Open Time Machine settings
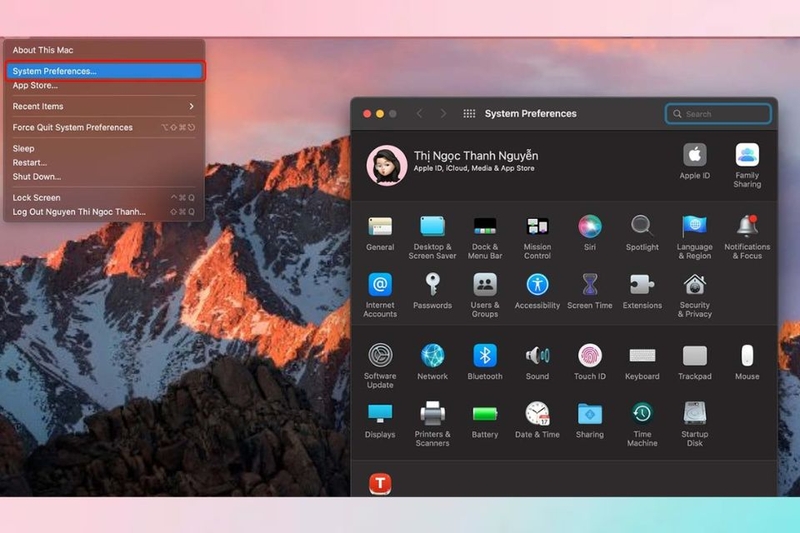The height and width of the screenshot is (533, 800). click(642, 424)
